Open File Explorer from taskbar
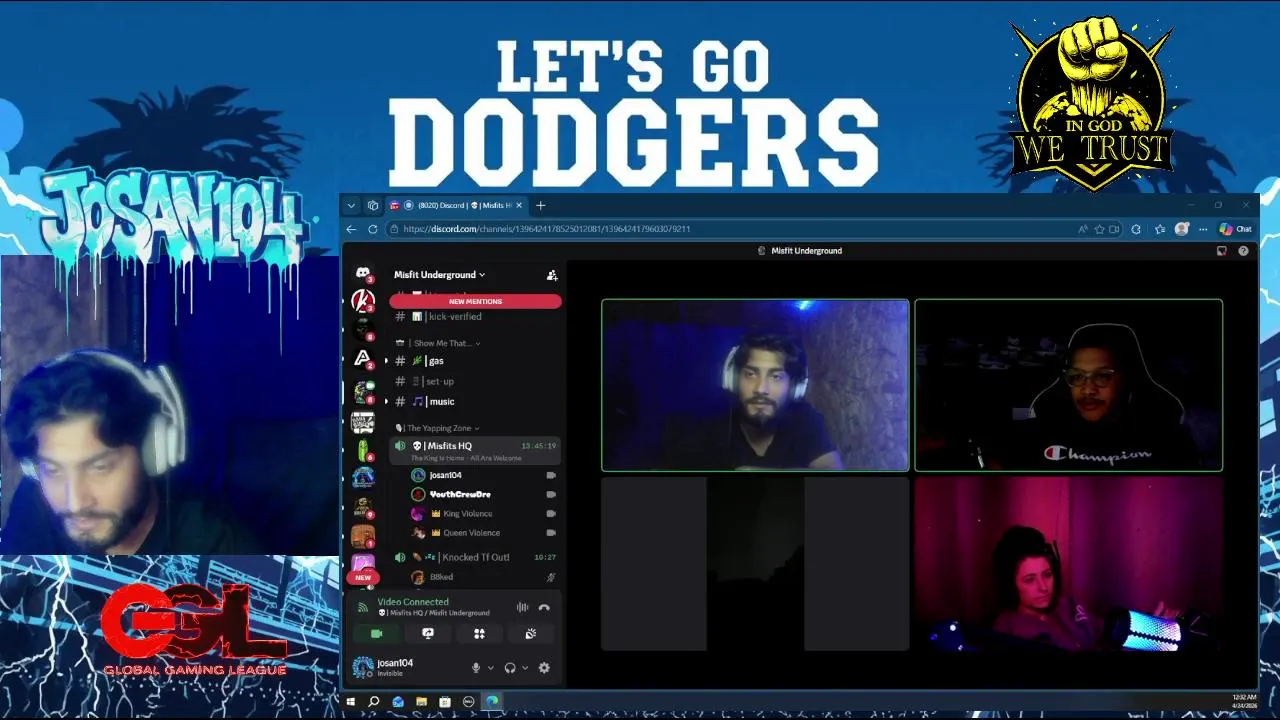The width and height of the screenshot is (1280, 720). [422, 701]
